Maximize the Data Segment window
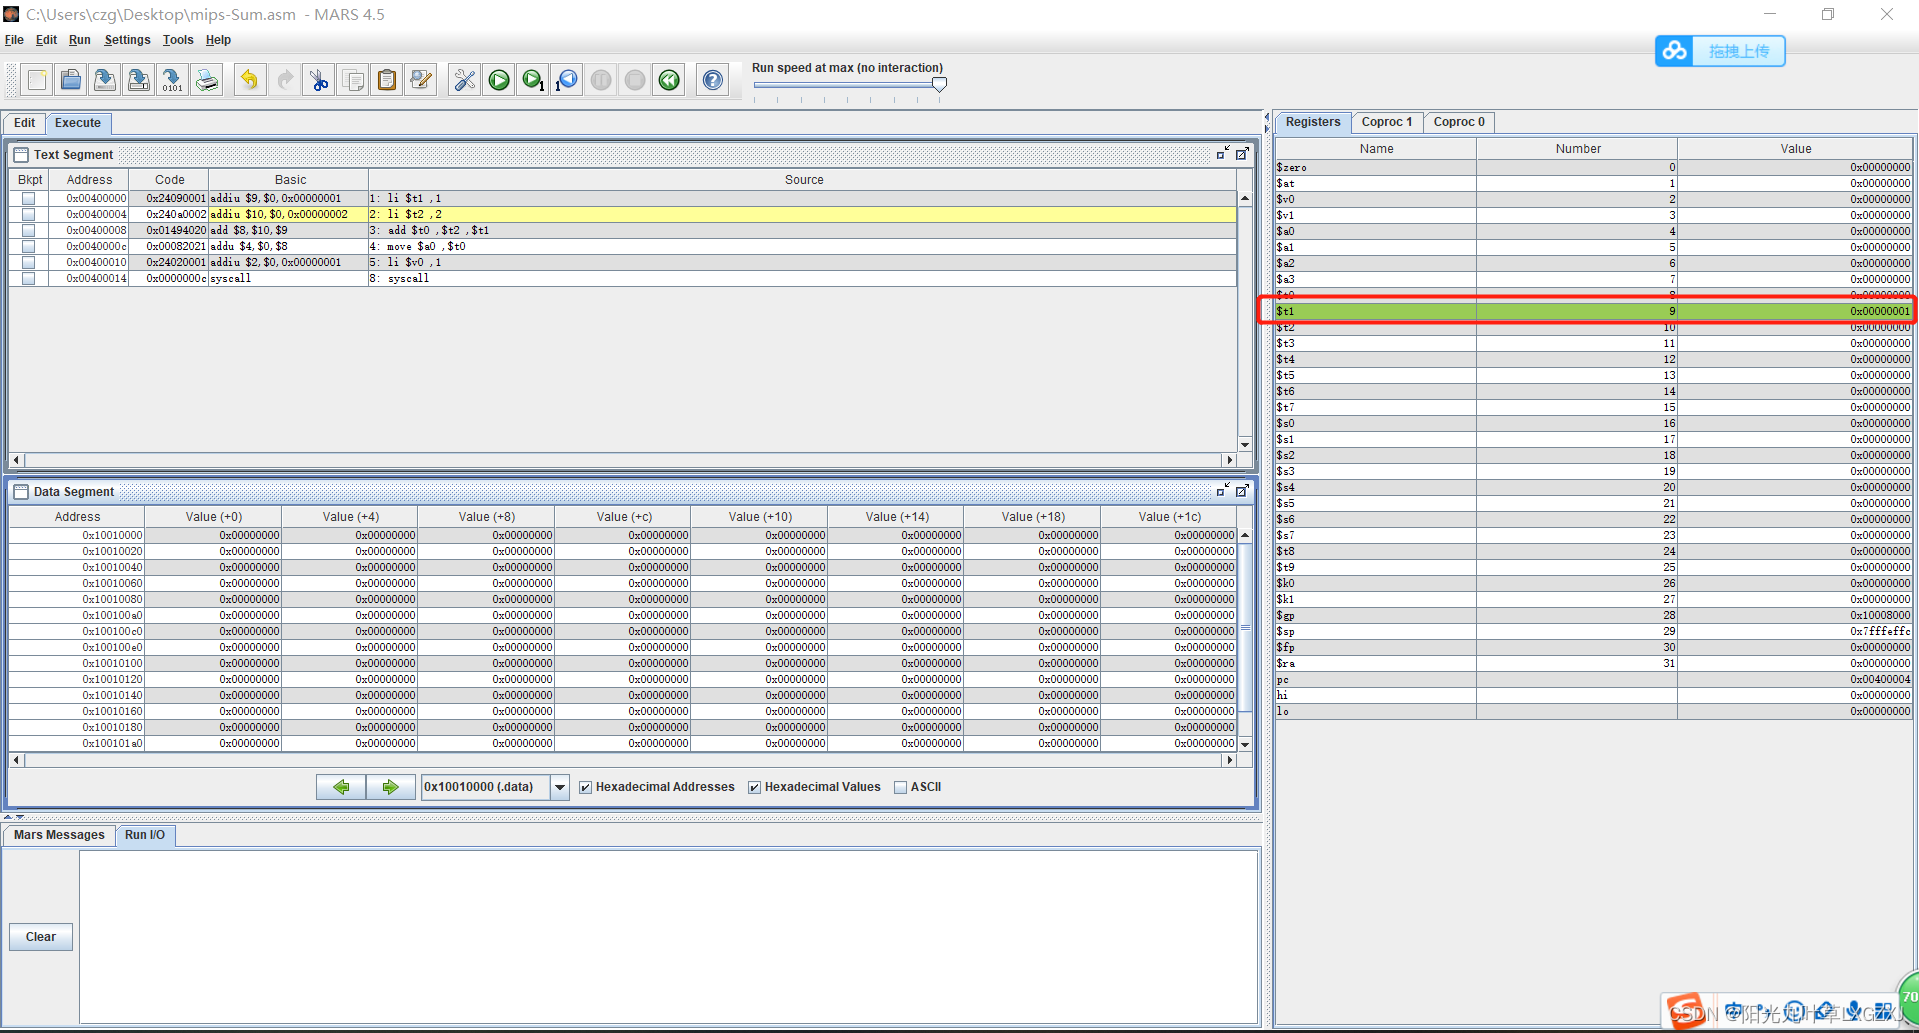 click(x=1242, y=491)
